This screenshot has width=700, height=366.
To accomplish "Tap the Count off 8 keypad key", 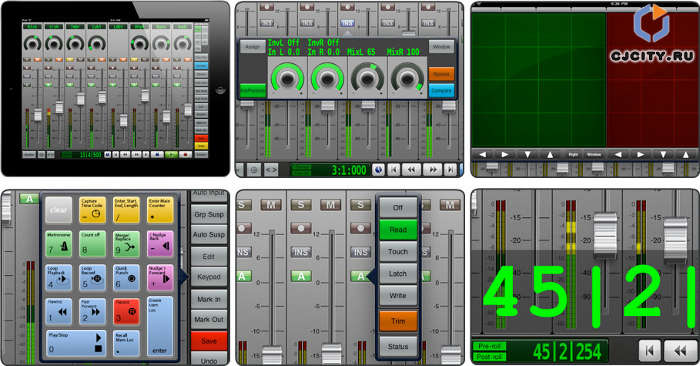I will 92,244.
